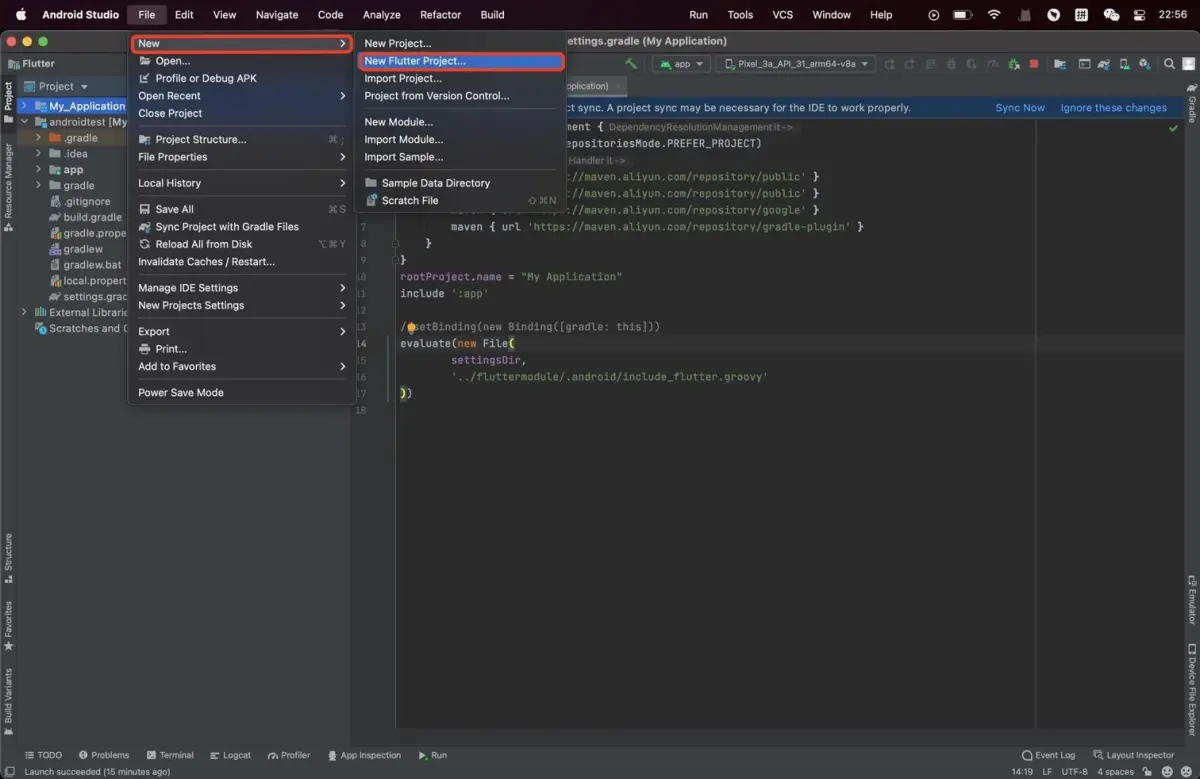The width and height of the screenshot is (1200, 779).
Task: Choose New Flutter Project... from the submenu
Action: [x=461, y=61]
